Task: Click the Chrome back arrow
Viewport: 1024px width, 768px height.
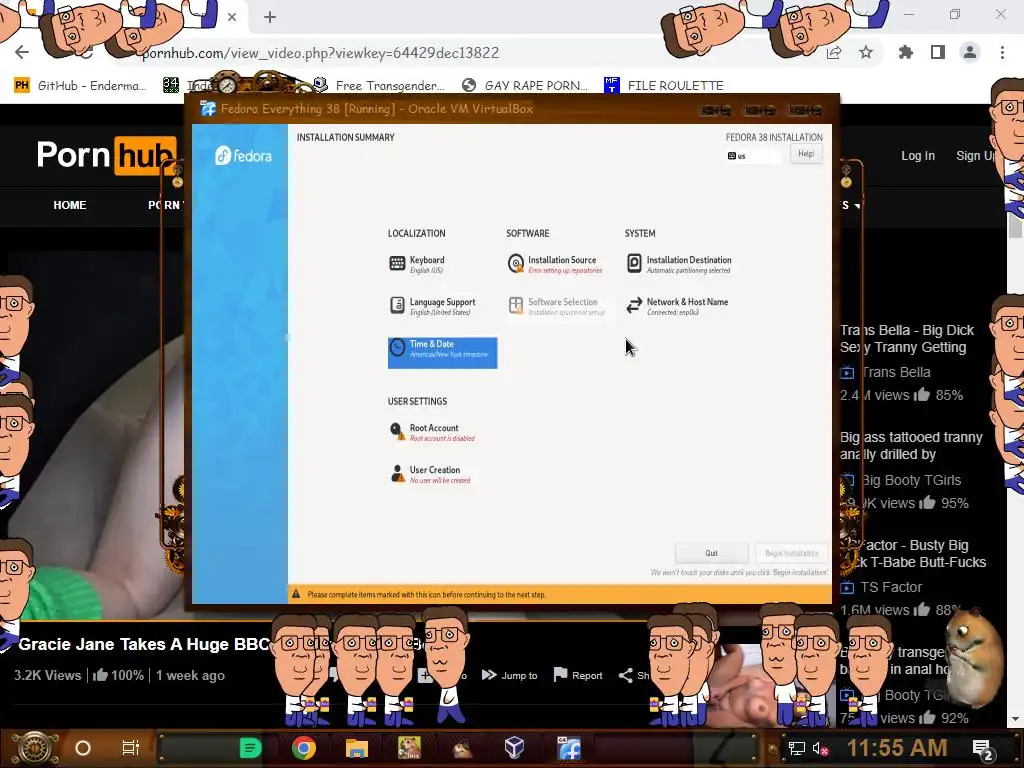Action: pyautogui.click(x=22, y=52)
